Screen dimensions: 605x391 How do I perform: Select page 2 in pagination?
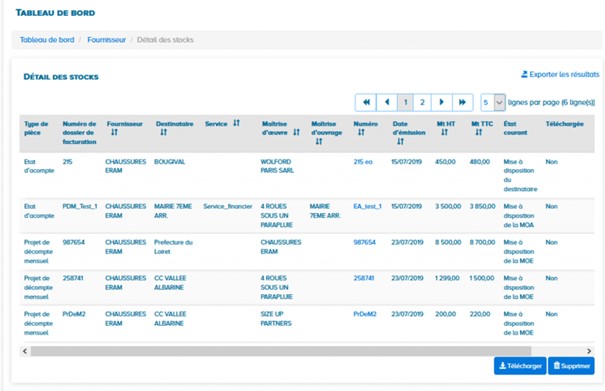422,102
